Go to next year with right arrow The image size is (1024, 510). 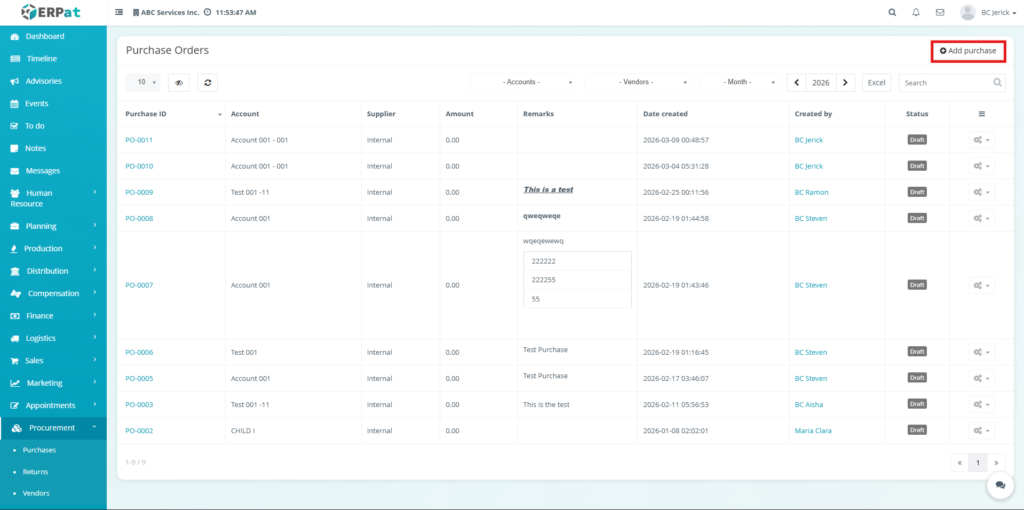click(x=846, y=83)
